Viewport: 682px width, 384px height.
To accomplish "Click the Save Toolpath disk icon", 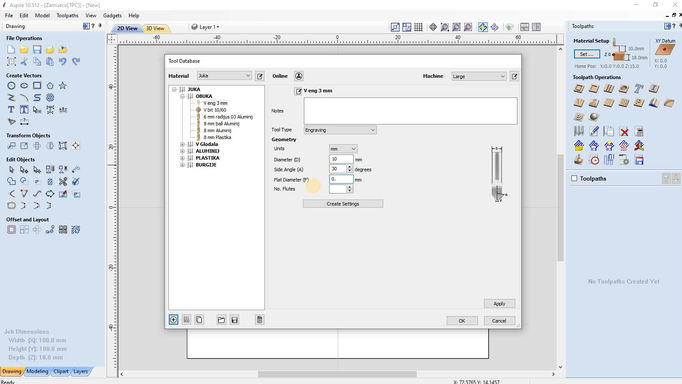I will click(x=639, y=160).
